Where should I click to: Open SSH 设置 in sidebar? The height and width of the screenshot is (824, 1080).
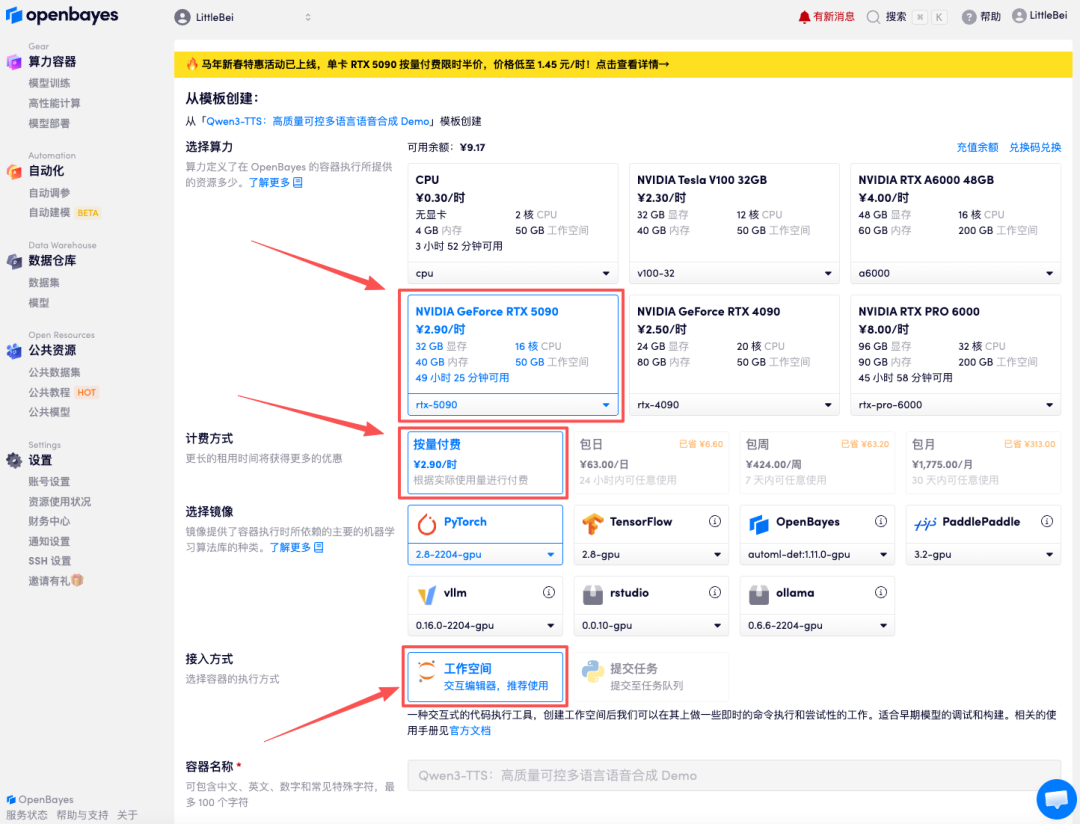click(50, 561)
